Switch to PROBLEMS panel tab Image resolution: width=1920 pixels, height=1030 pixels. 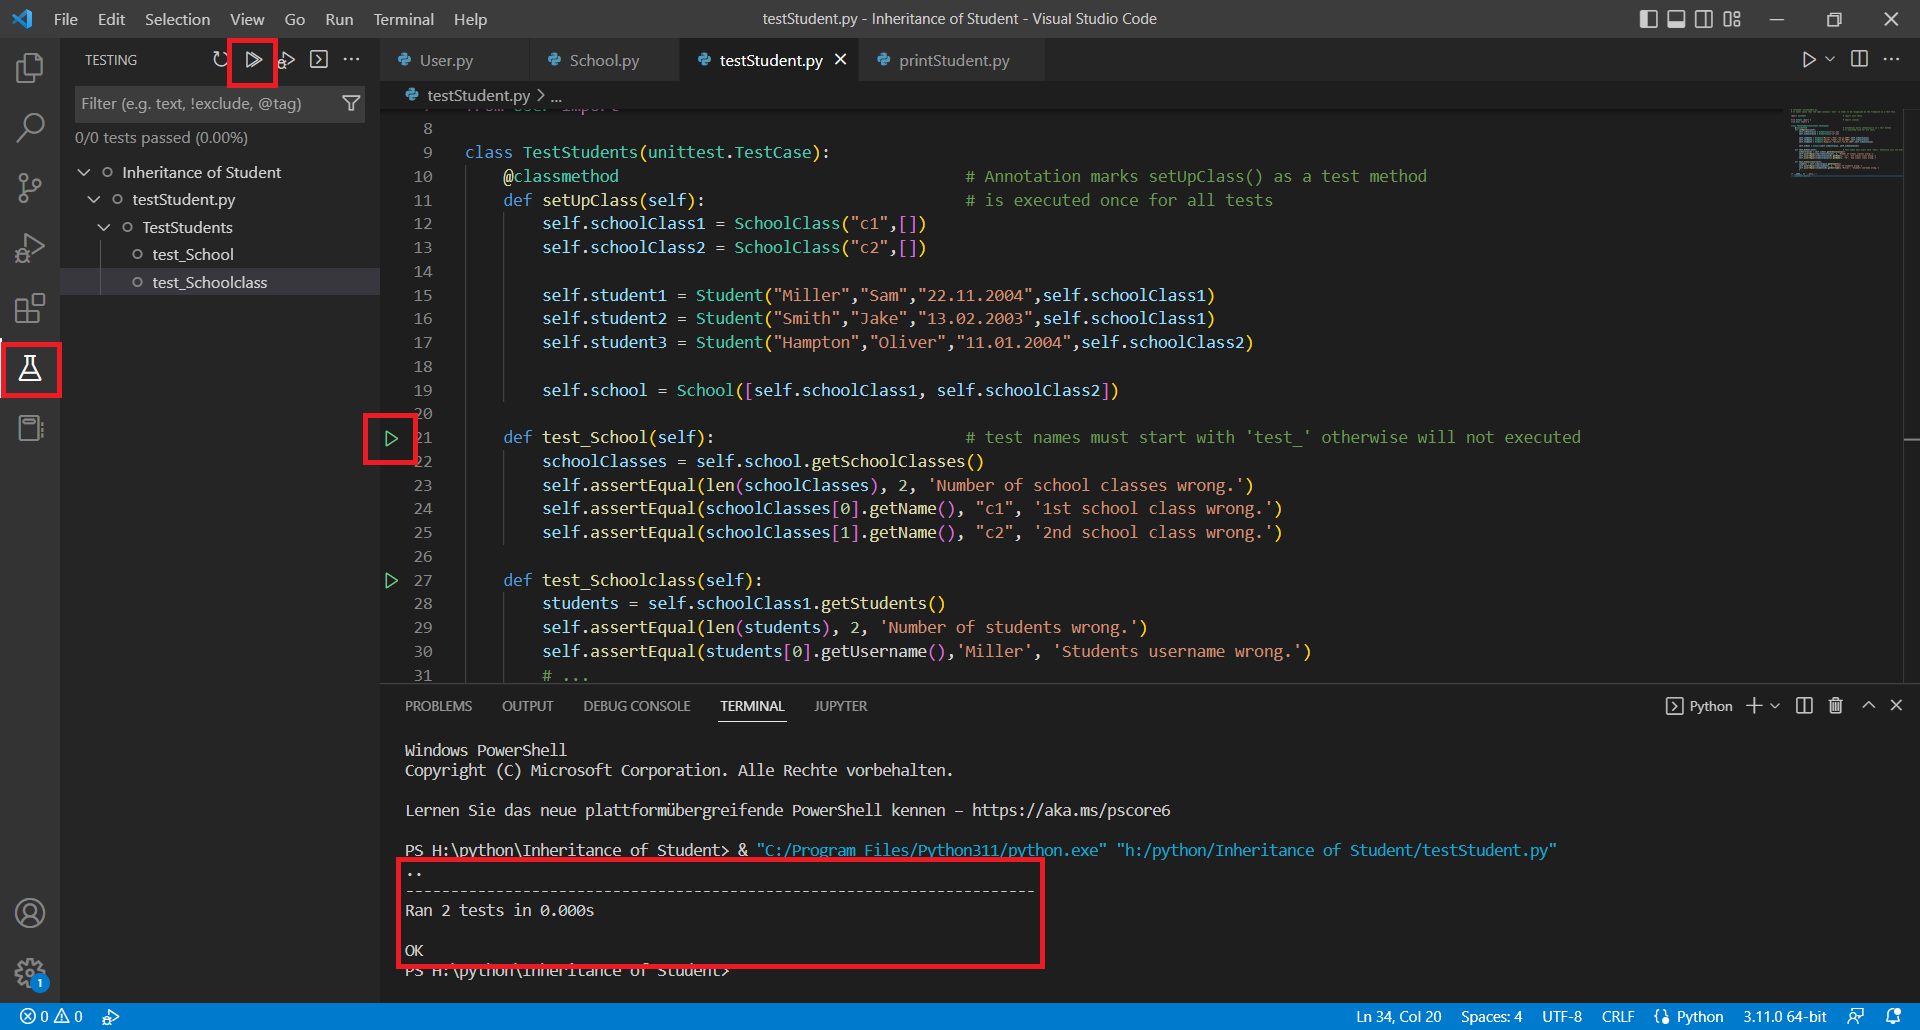pos(438,706)
